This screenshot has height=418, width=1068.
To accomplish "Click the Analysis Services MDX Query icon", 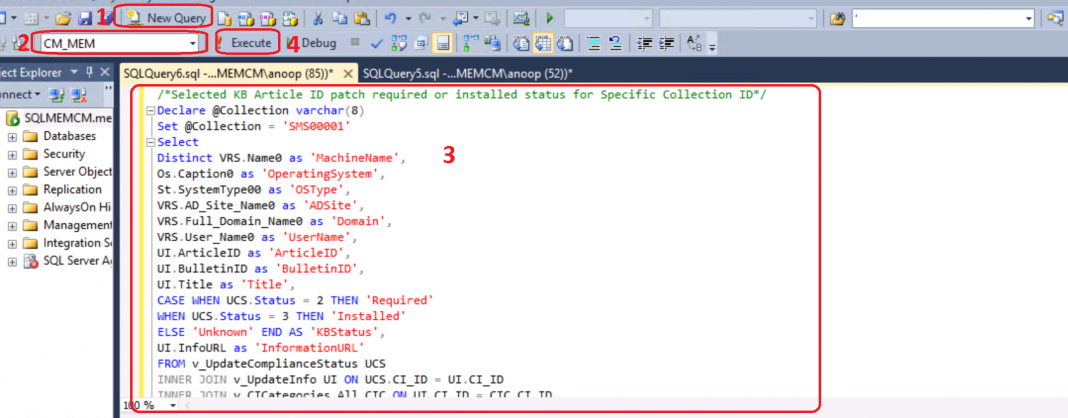I will point(246,18).
